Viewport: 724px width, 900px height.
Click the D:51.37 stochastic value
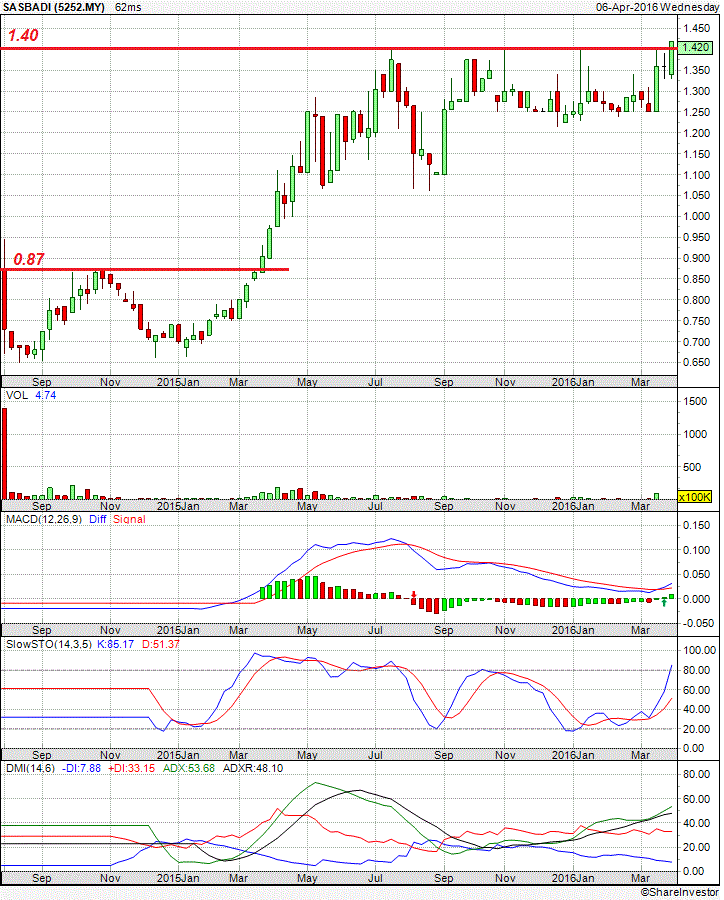161,644
